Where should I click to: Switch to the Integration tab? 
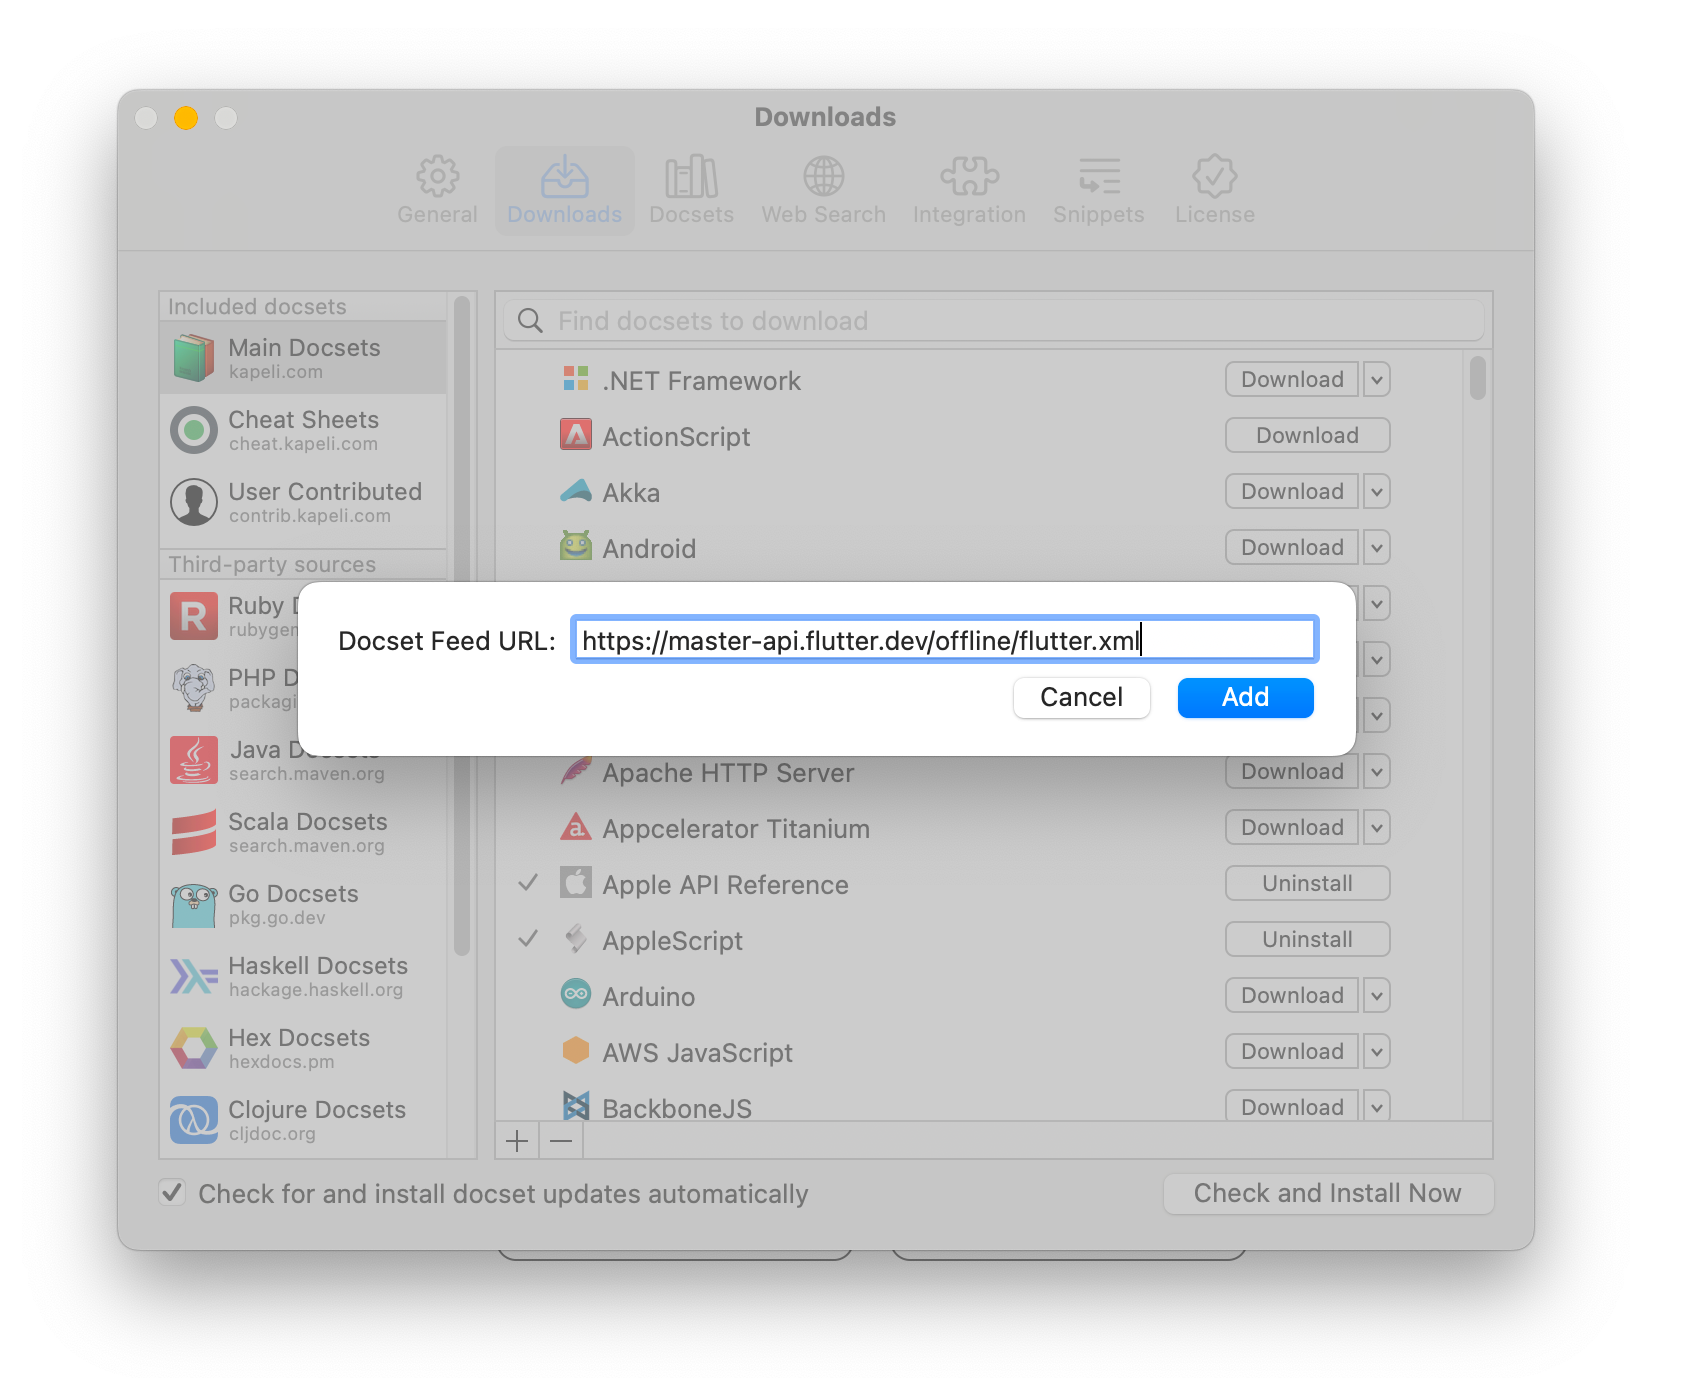click(x=969, y=190)
